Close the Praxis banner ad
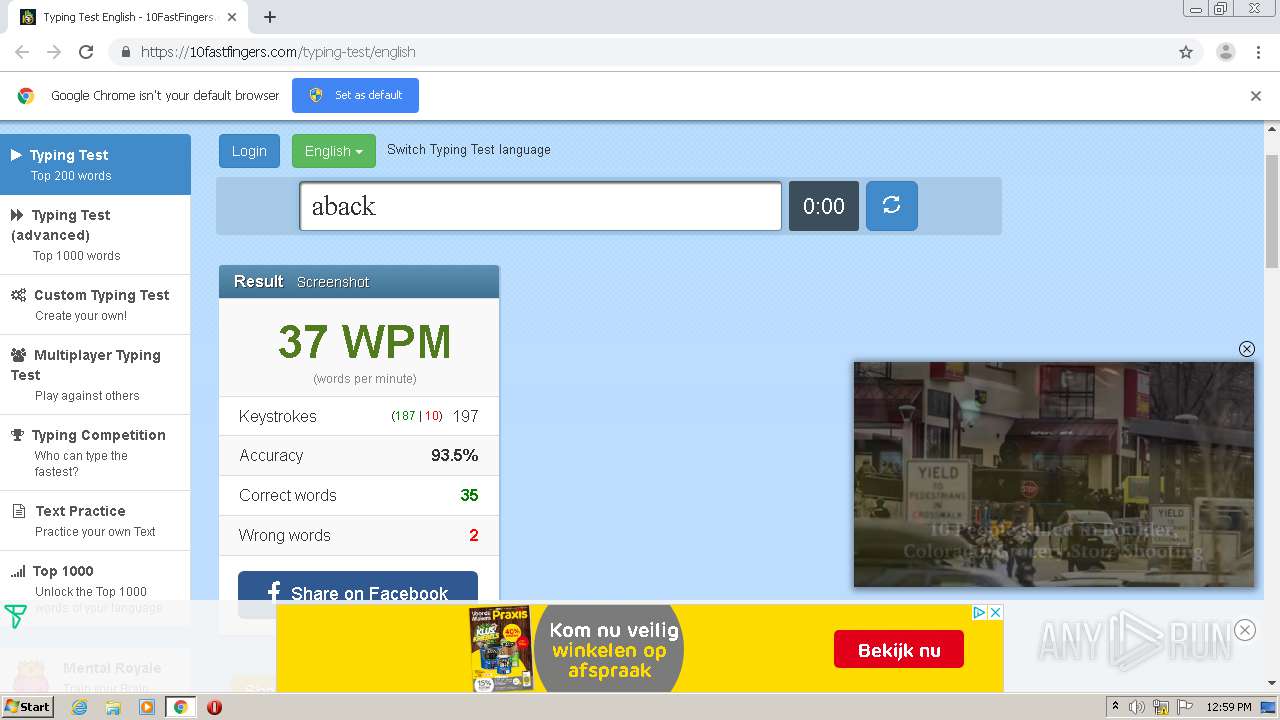 pyautogui.click(x=995, y=612)
